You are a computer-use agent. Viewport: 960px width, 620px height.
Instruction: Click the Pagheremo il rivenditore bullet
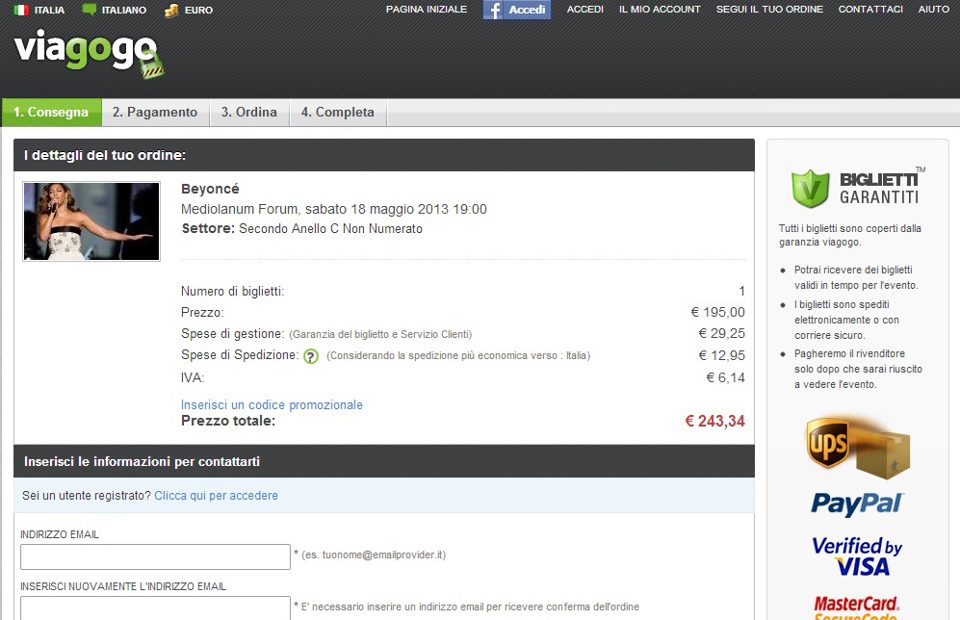[x=858, y=369]
